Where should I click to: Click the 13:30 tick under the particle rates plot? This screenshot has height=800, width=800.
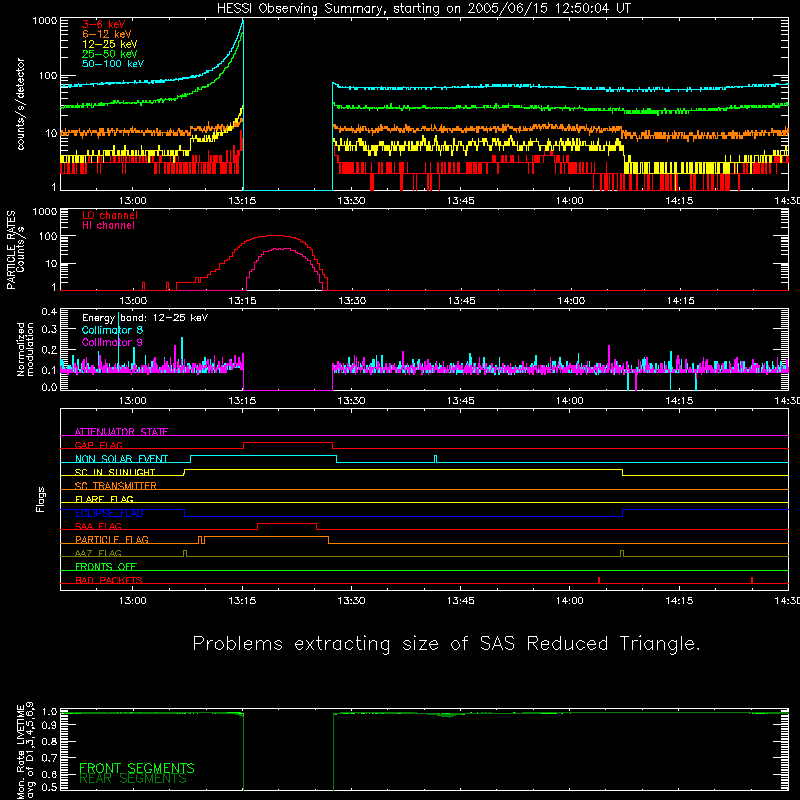(x=352, y=301)
